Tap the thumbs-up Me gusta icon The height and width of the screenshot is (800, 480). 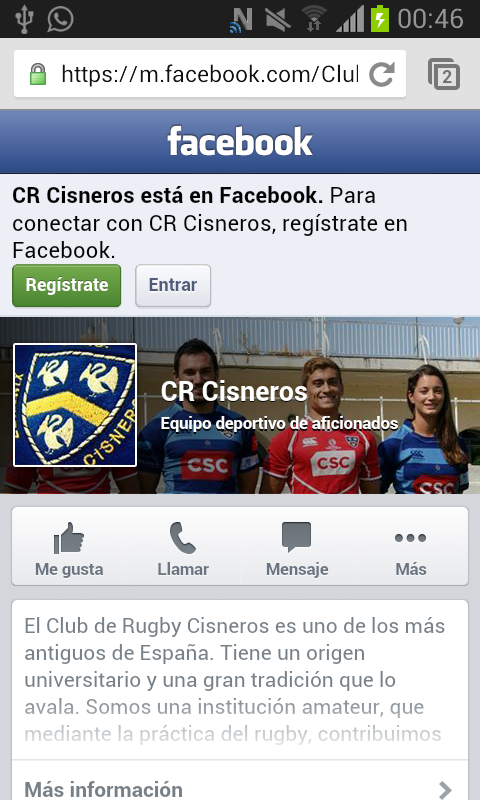point(69,538)
